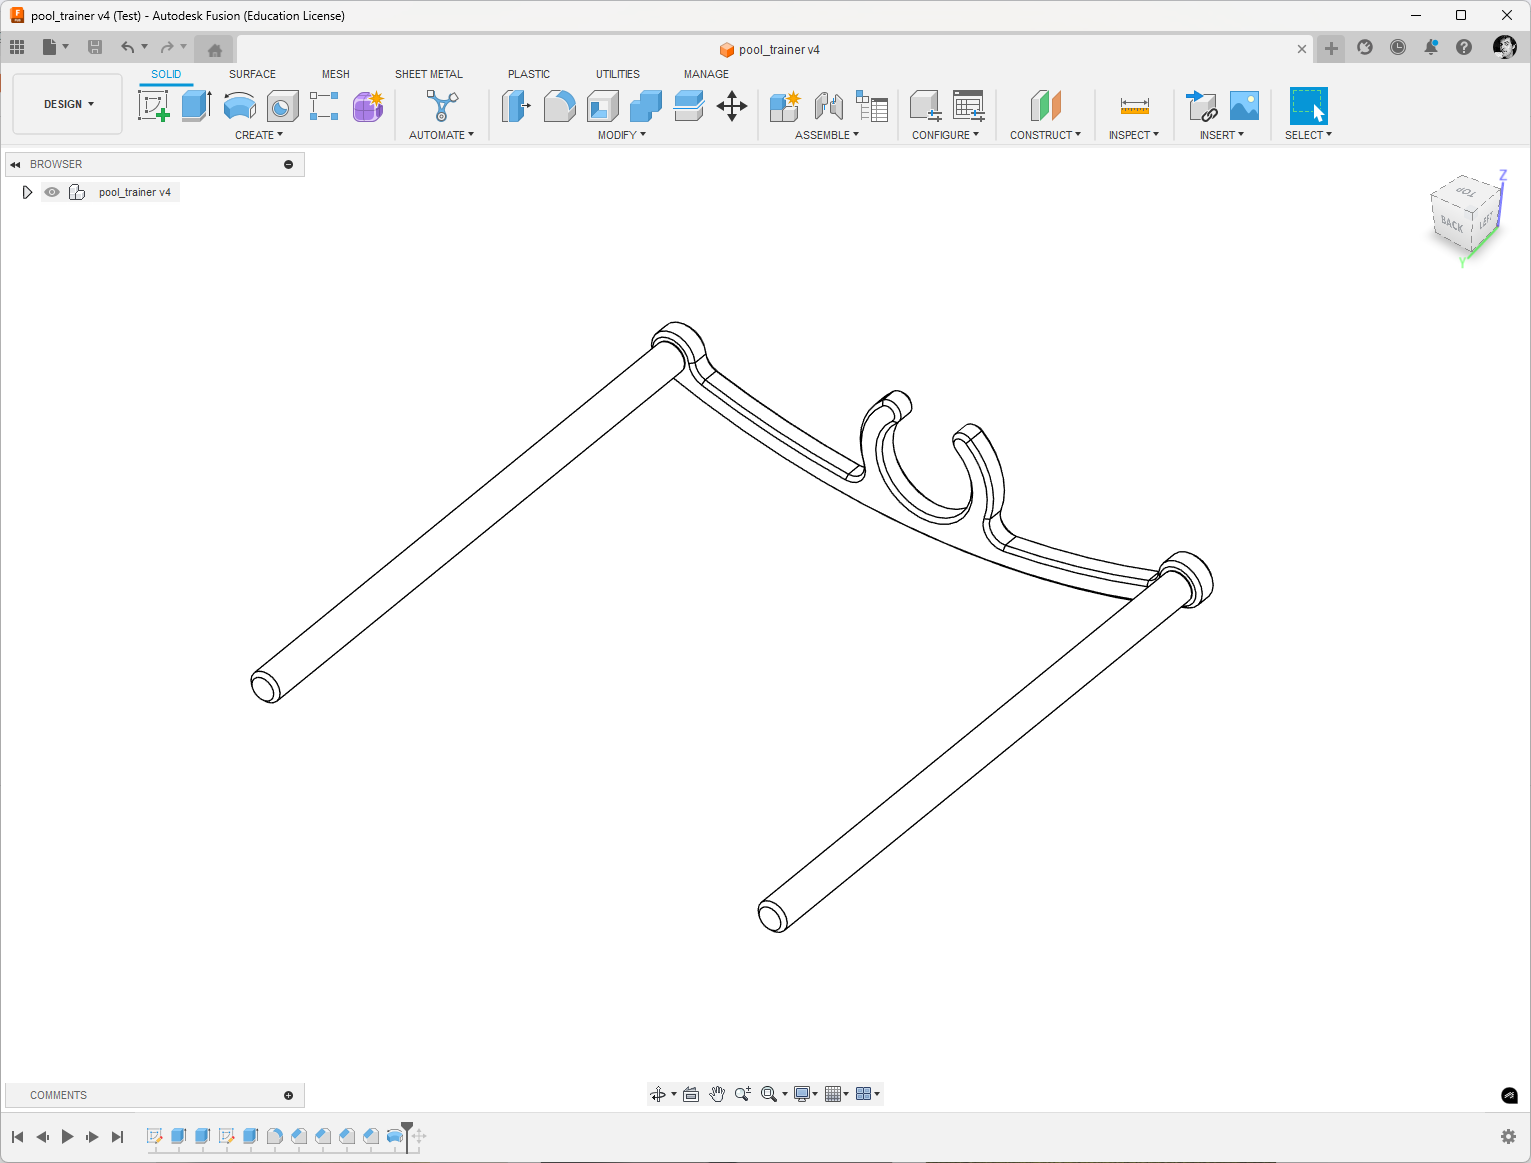
Task: Select the Press Pull tool
Action: pyautogui.click(x=516, y=105)
